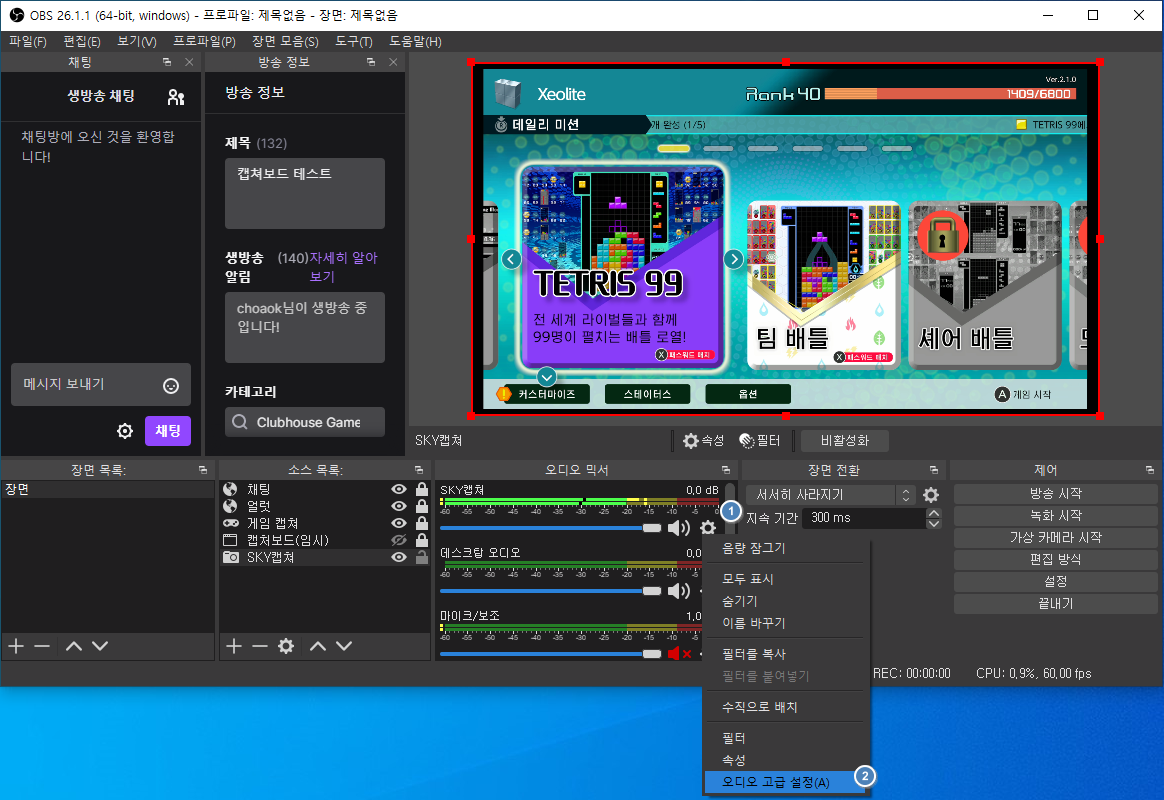Toggle visibility of 게임 캡쳐 source
Screen dimensions: 1164x800
pyautogui.click(x=399, y=523)
